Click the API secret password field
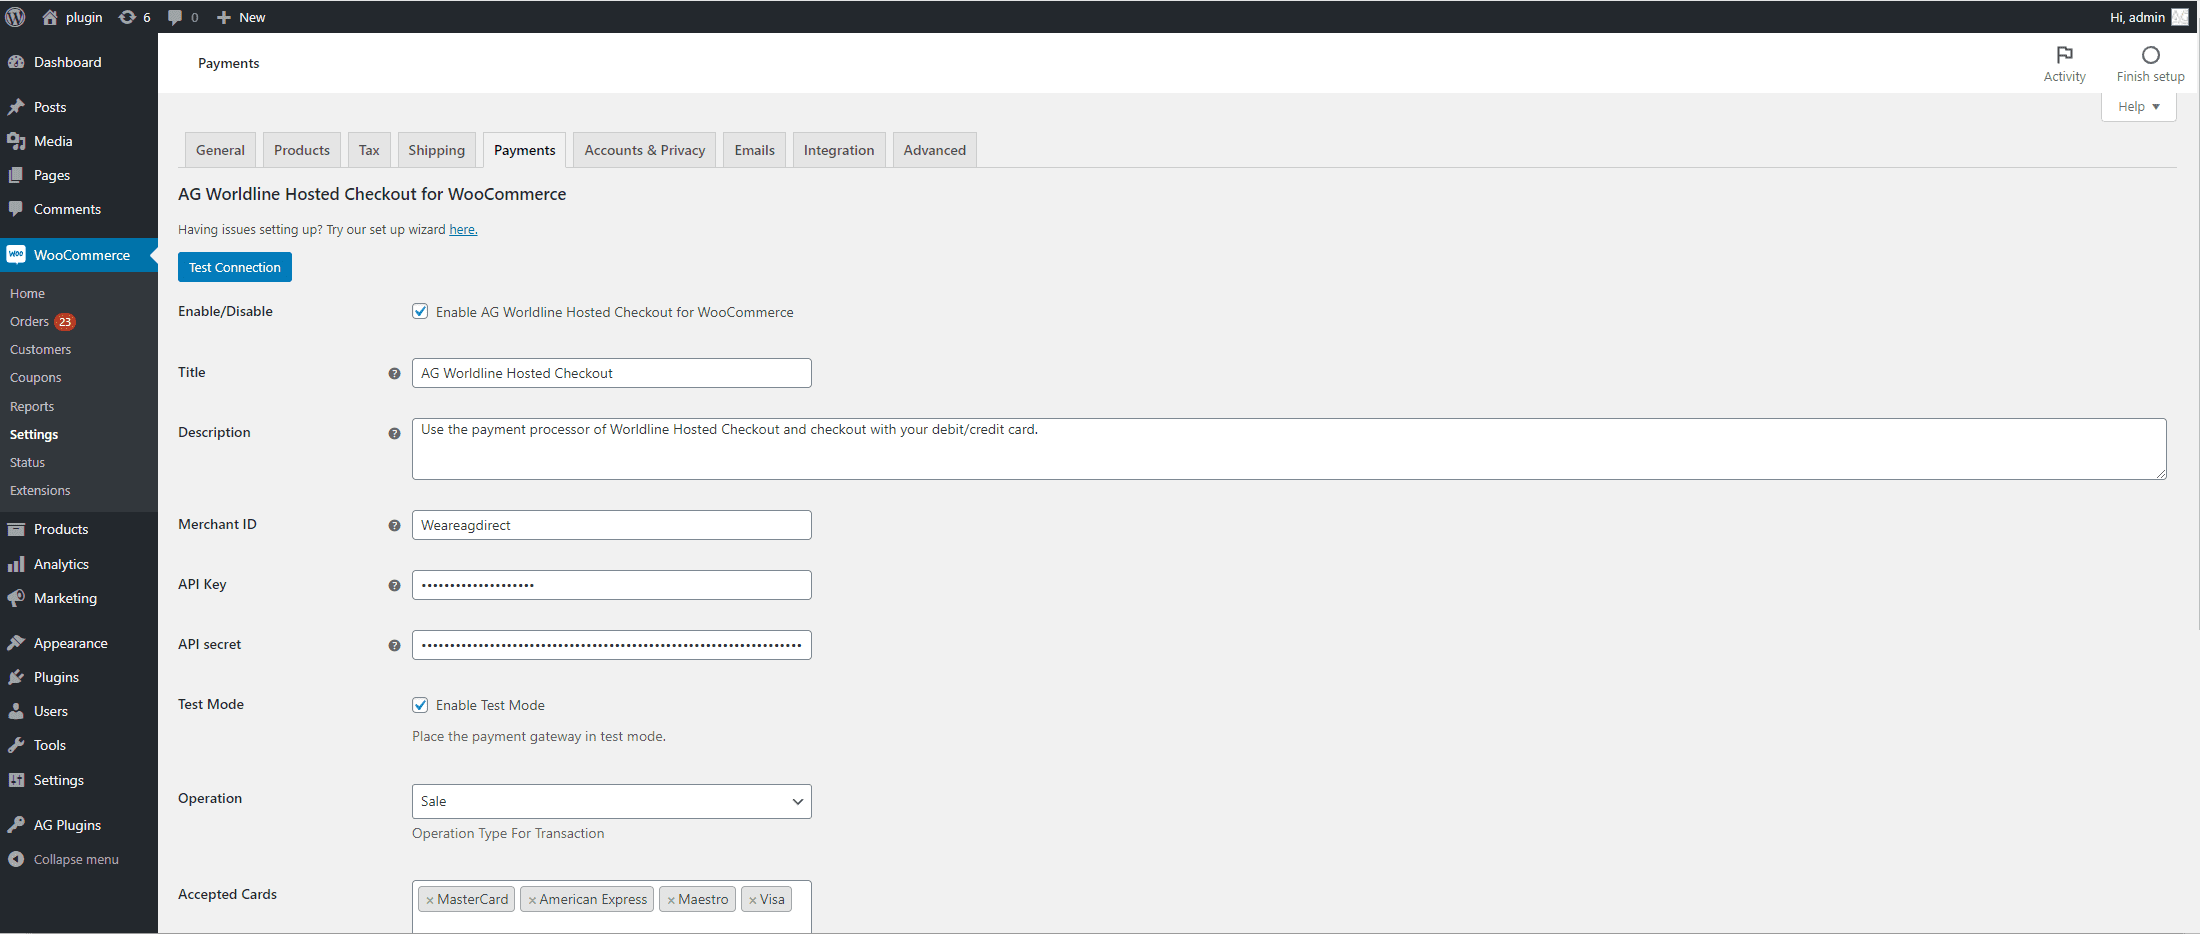Image resolution: width=2200 pixels, height=934 pixels. (611, 645)
